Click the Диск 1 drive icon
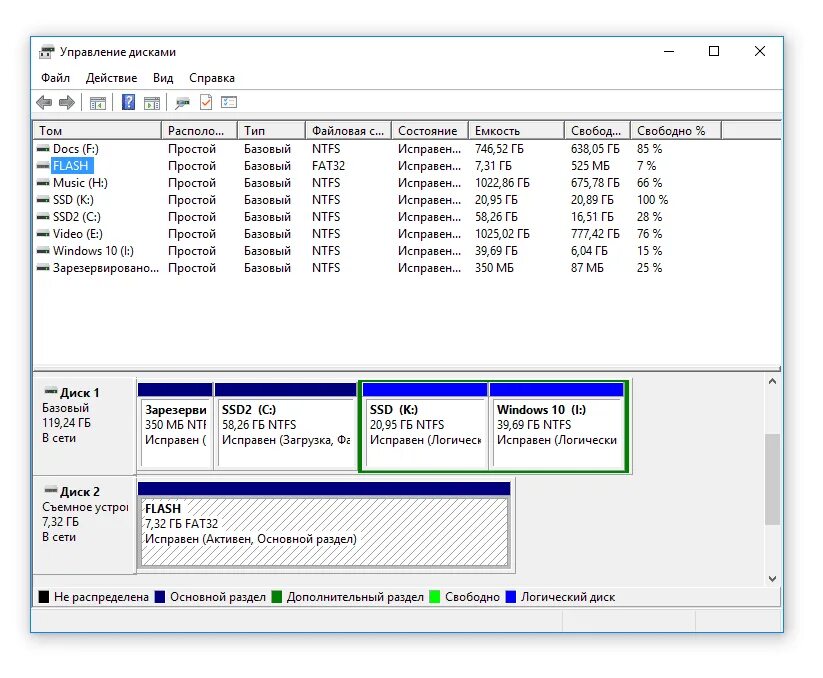 pos(51,391)
